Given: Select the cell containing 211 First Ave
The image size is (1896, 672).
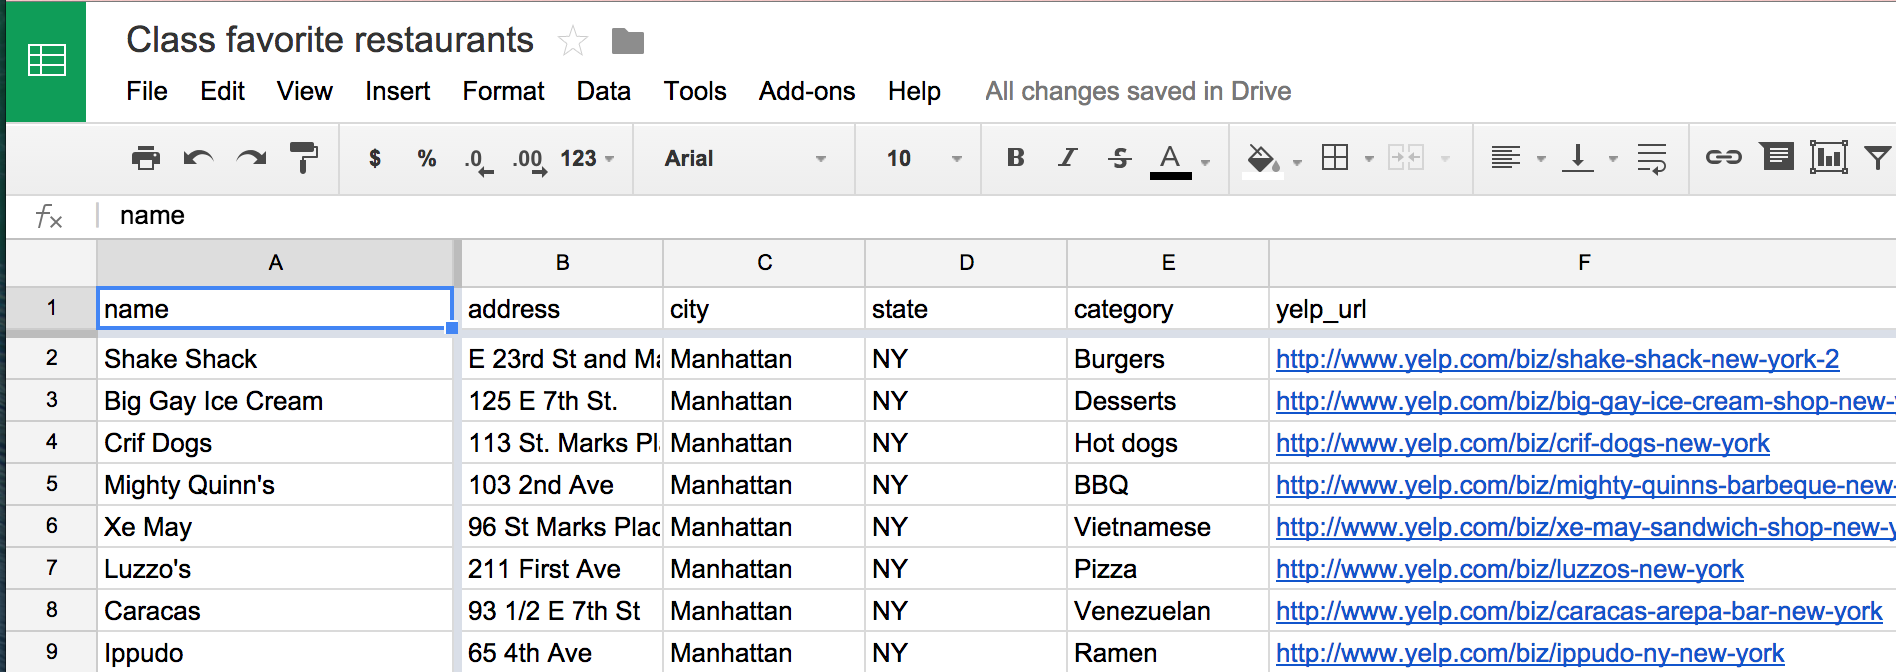Looking at the screenshot, I should click(562, 569).
